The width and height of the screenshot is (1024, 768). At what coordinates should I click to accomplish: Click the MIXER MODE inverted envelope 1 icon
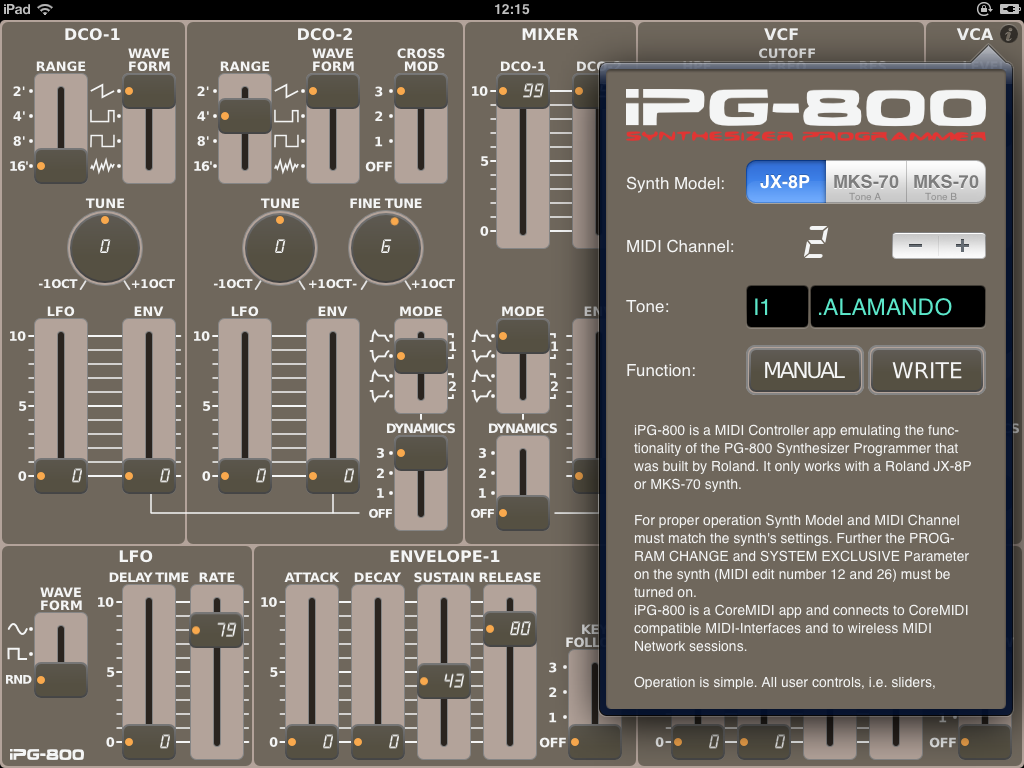click(483, 356)
